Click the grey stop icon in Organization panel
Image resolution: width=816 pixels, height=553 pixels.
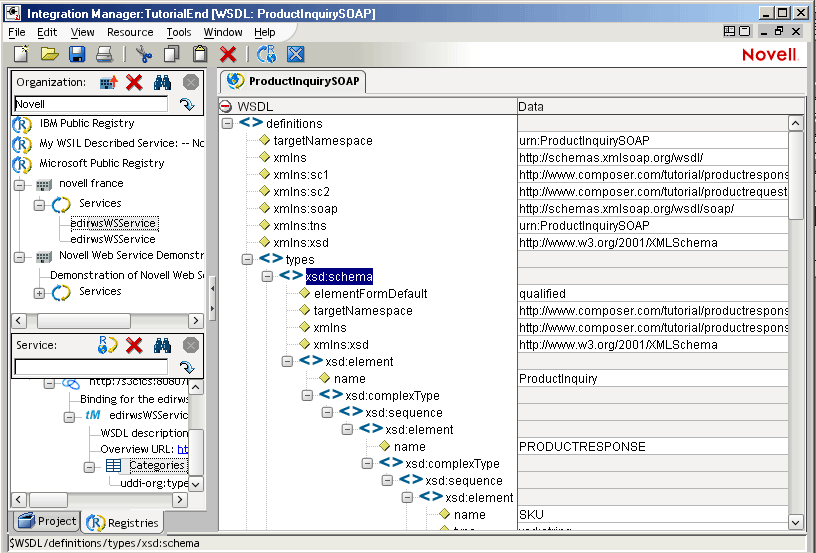190,82
